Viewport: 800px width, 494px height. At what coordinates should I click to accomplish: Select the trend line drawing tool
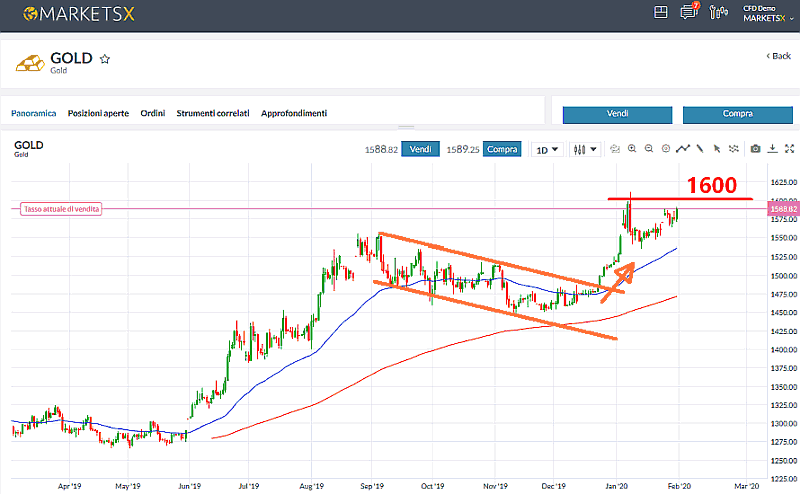[x=699, y=149]
